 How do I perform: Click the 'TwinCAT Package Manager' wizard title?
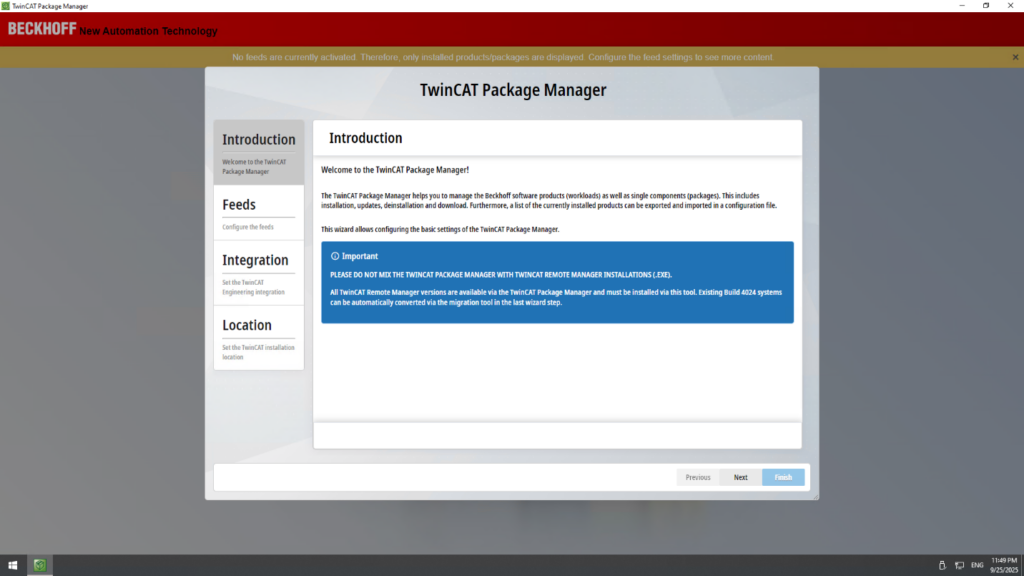[513, 90]
